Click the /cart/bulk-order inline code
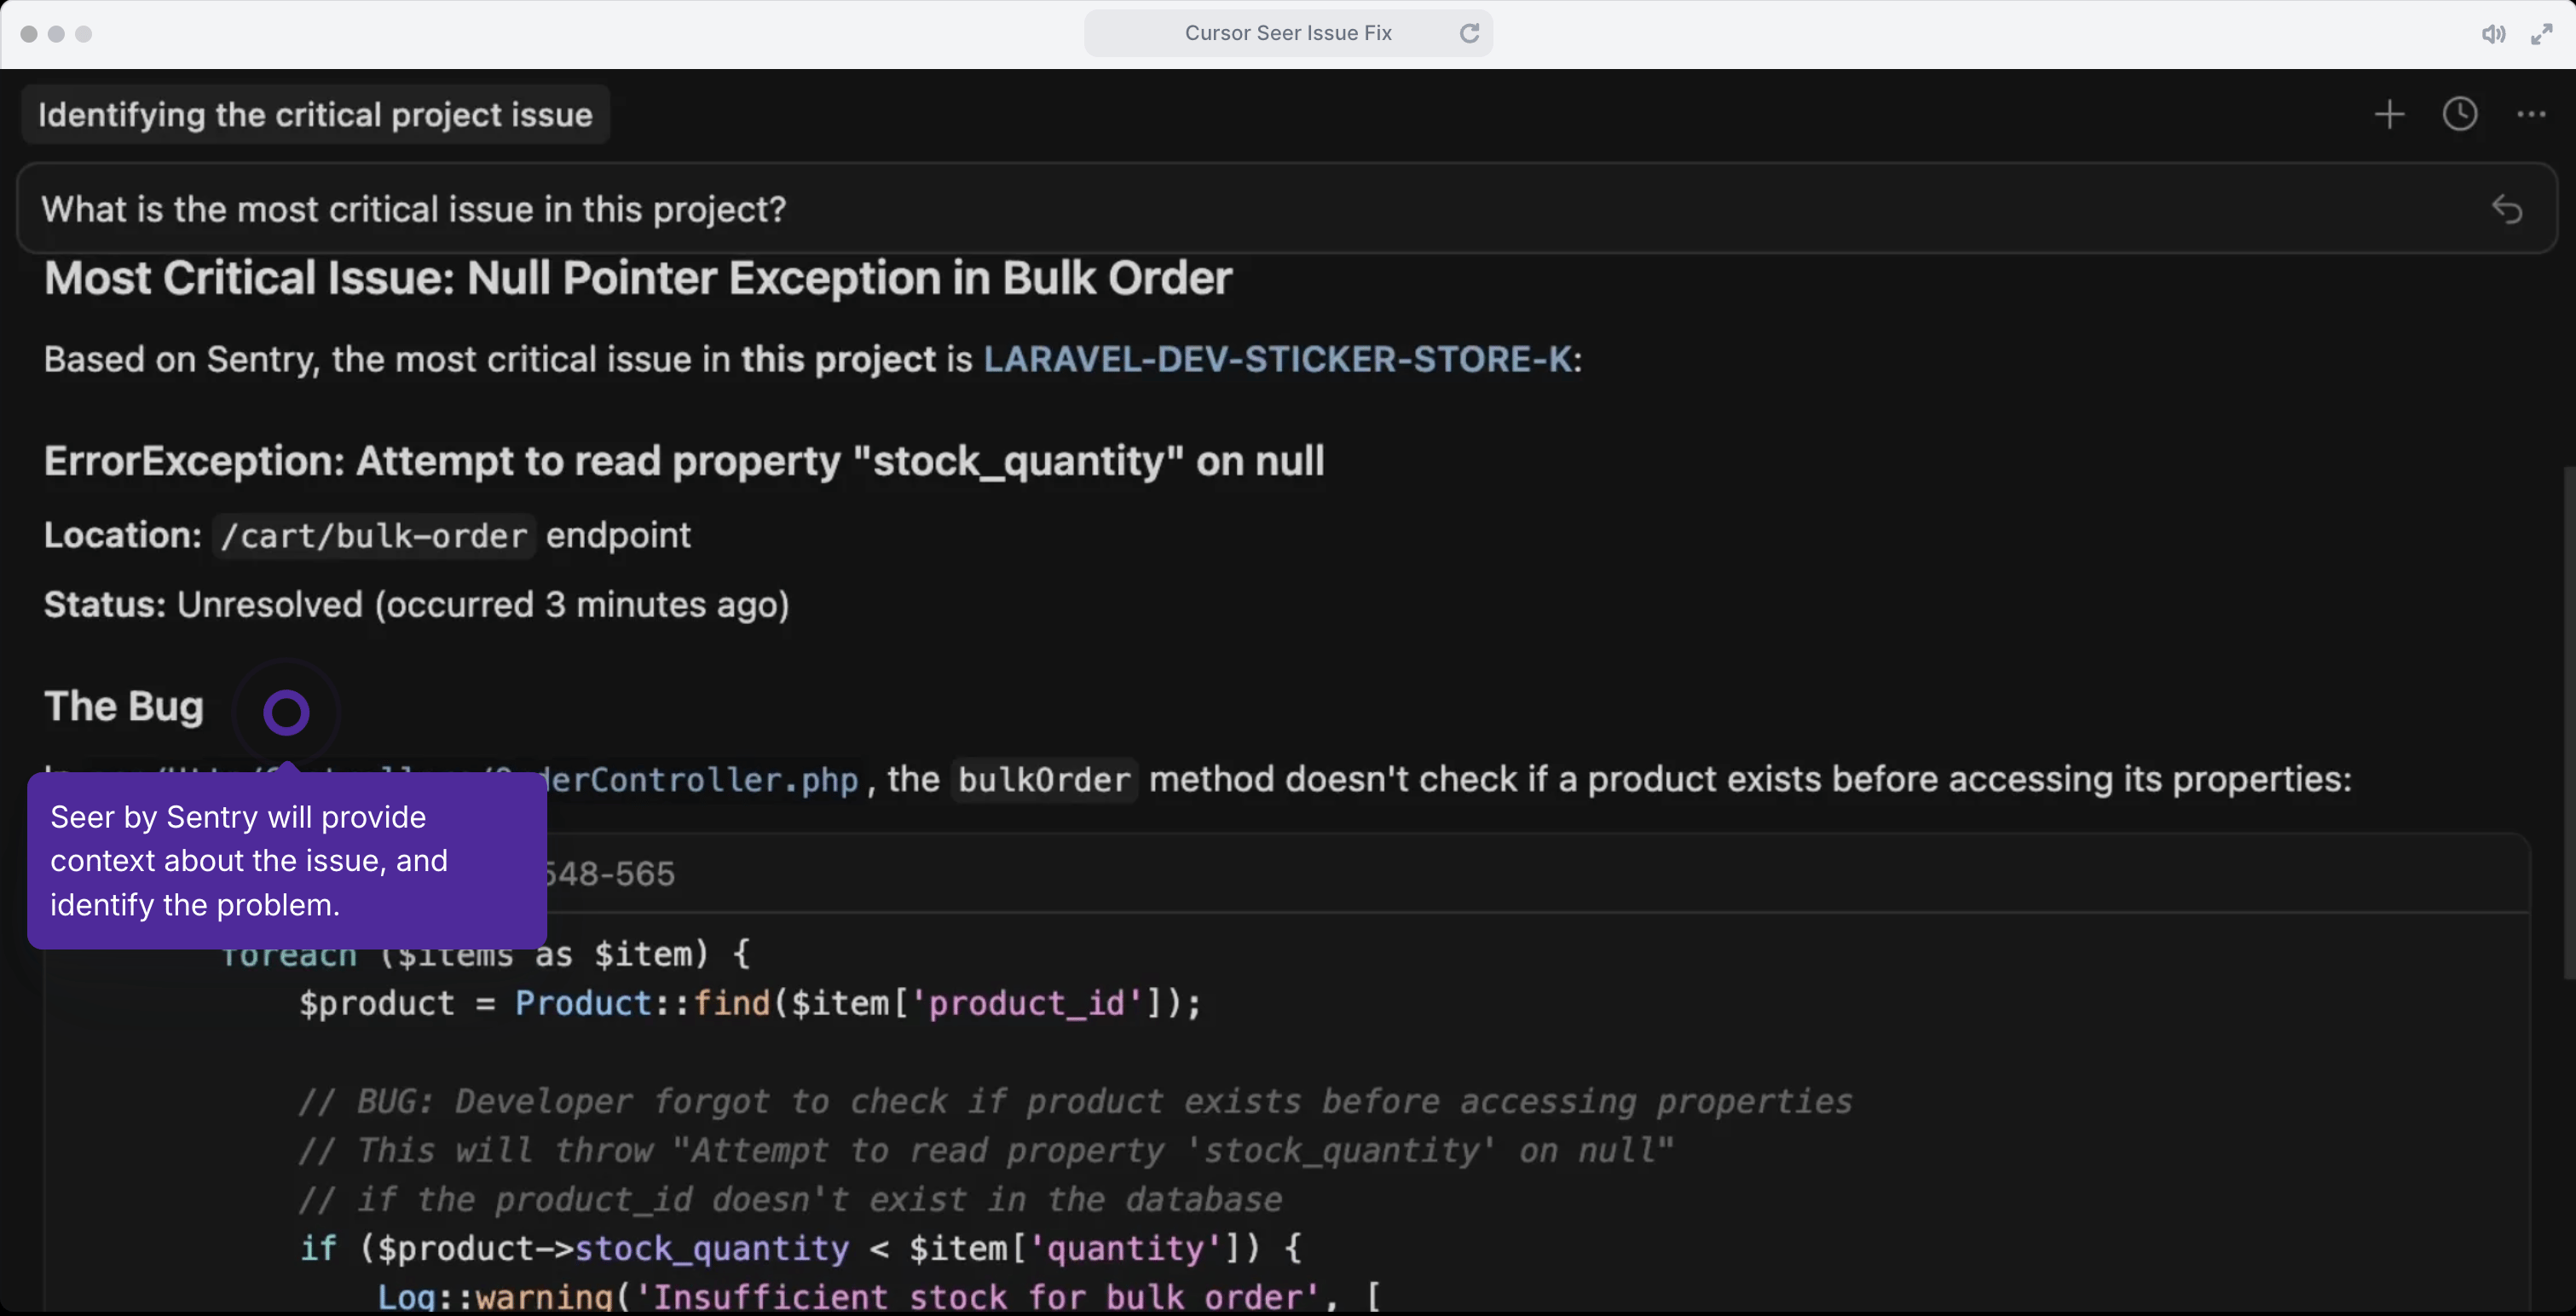Image resolution: width=2576 pixels, height=1316 pixels. pyautogui.click(x=374, y=536)
